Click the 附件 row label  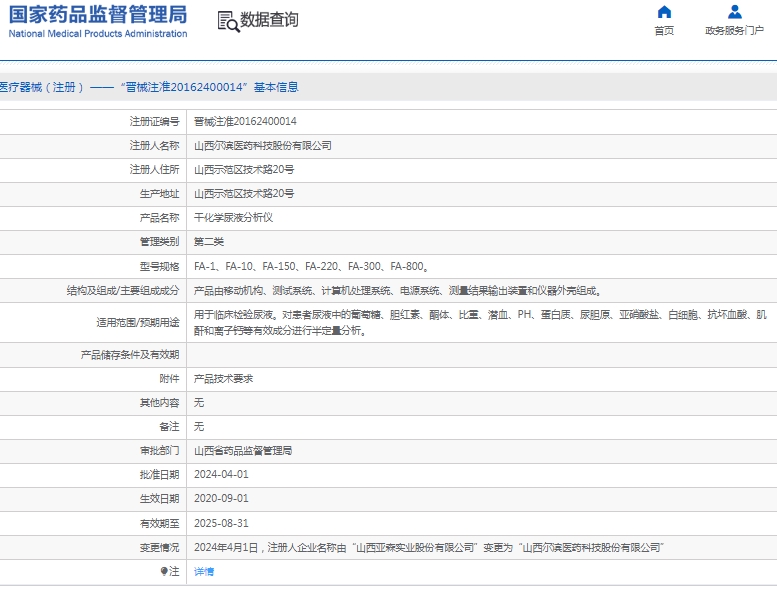click(169, 379)
